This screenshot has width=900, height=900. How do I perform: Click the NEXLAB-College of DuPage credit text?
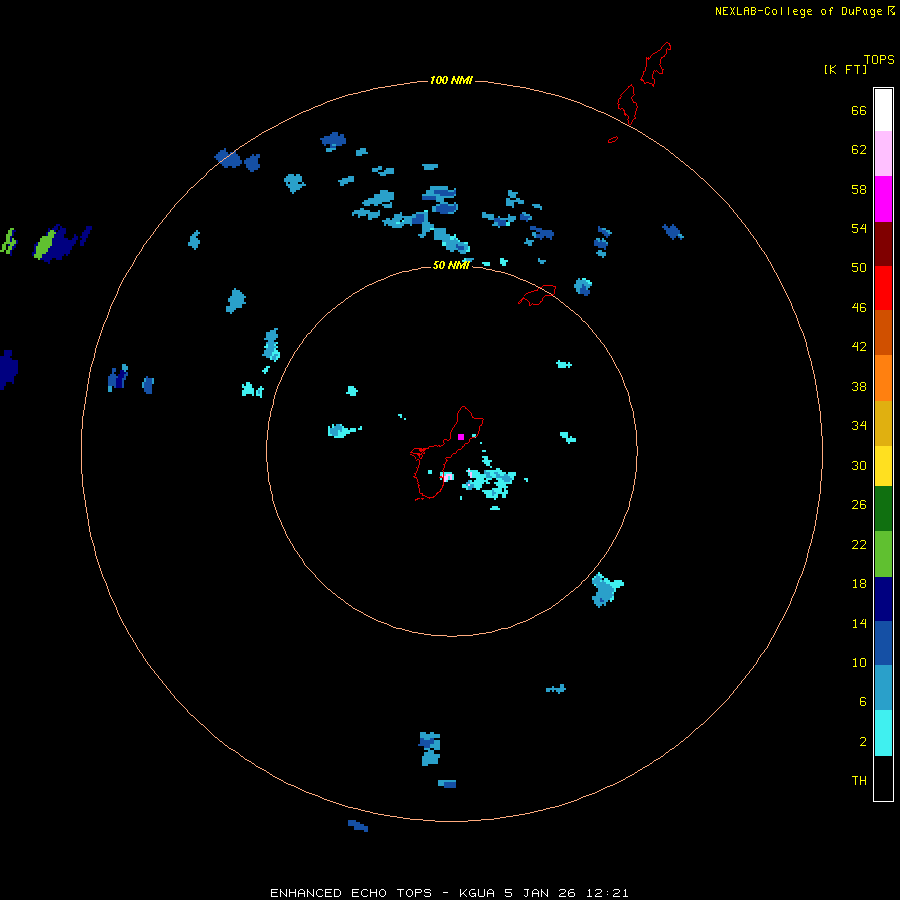[x=798, y=11]
